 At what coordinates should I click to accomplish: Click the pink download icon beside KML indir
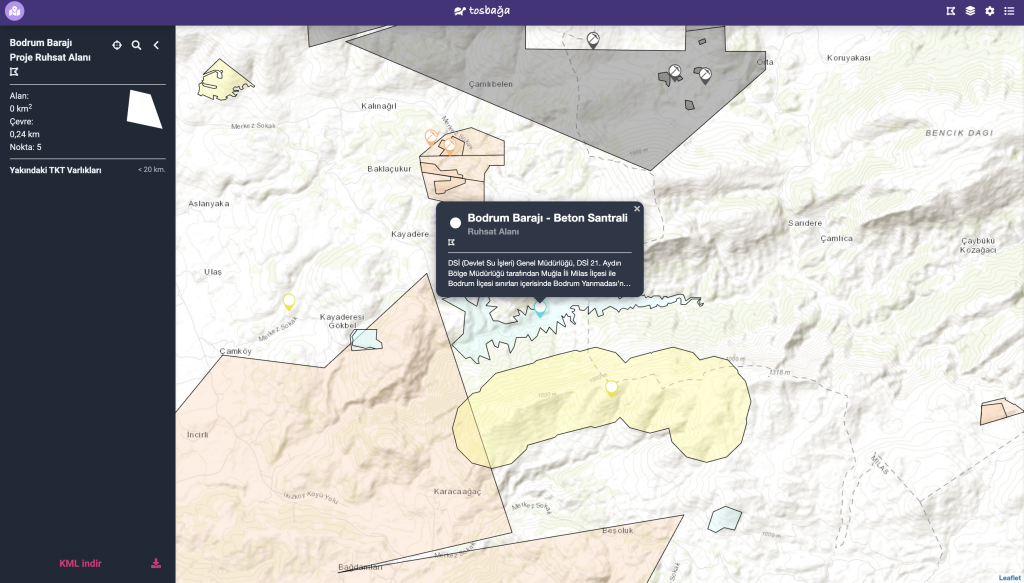(156, 563)
